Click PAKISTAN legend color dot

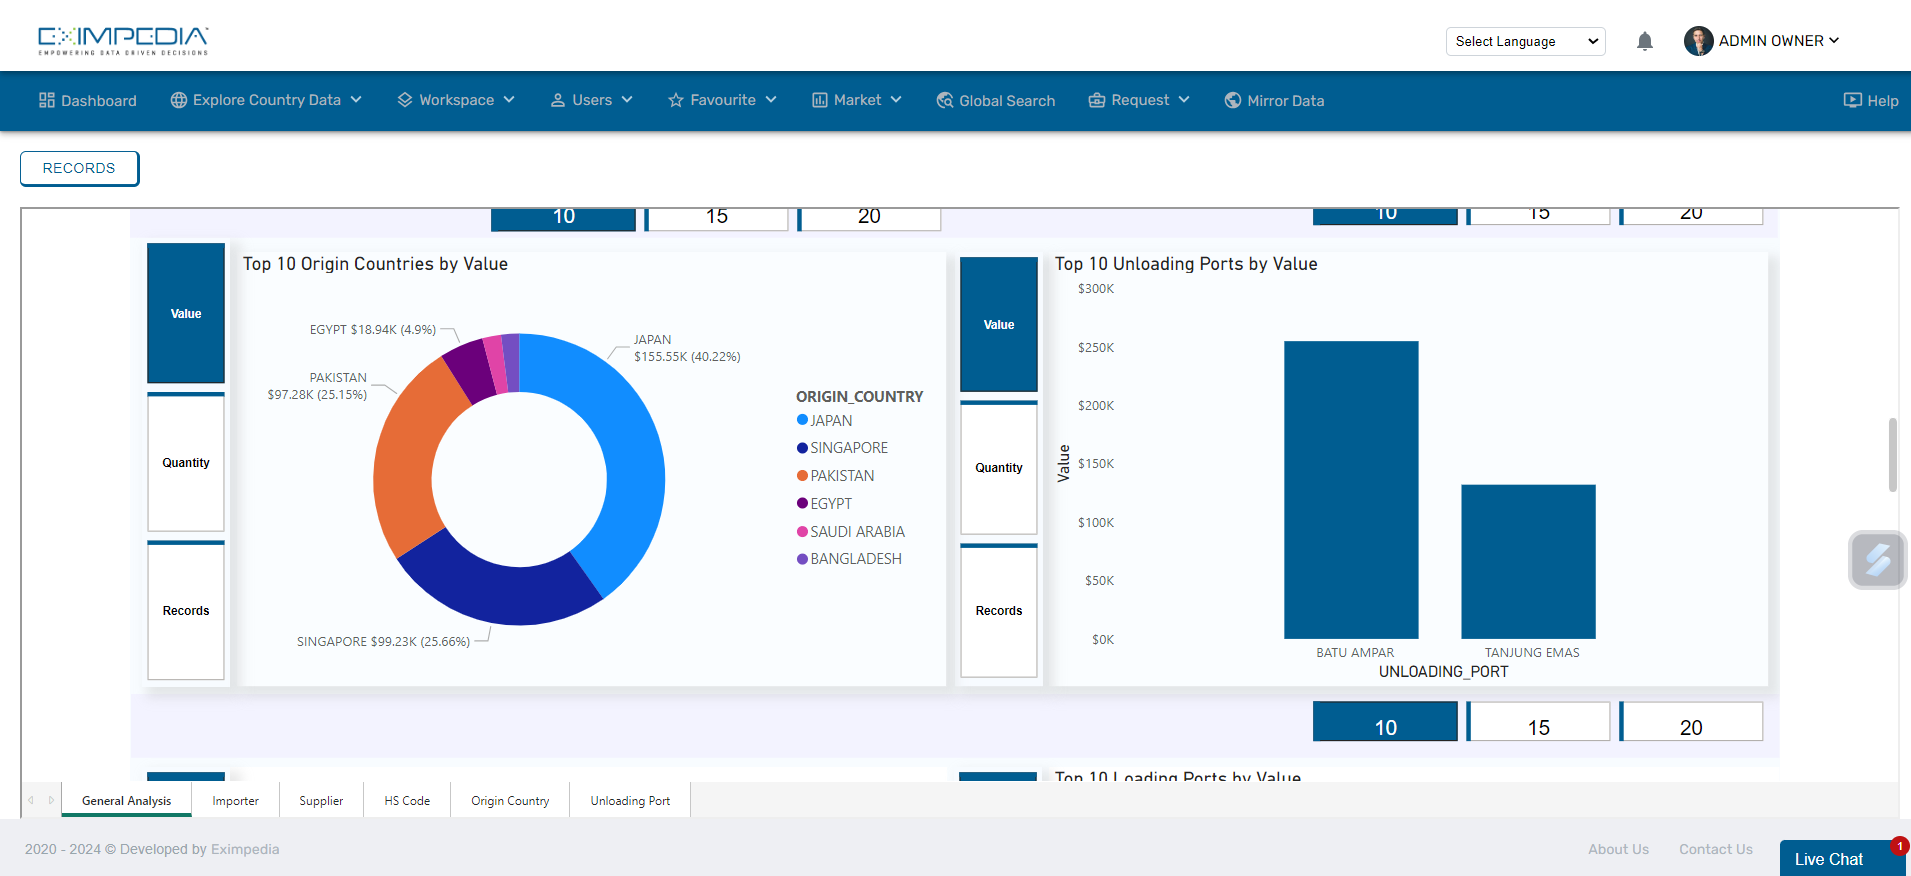(802, 476)
